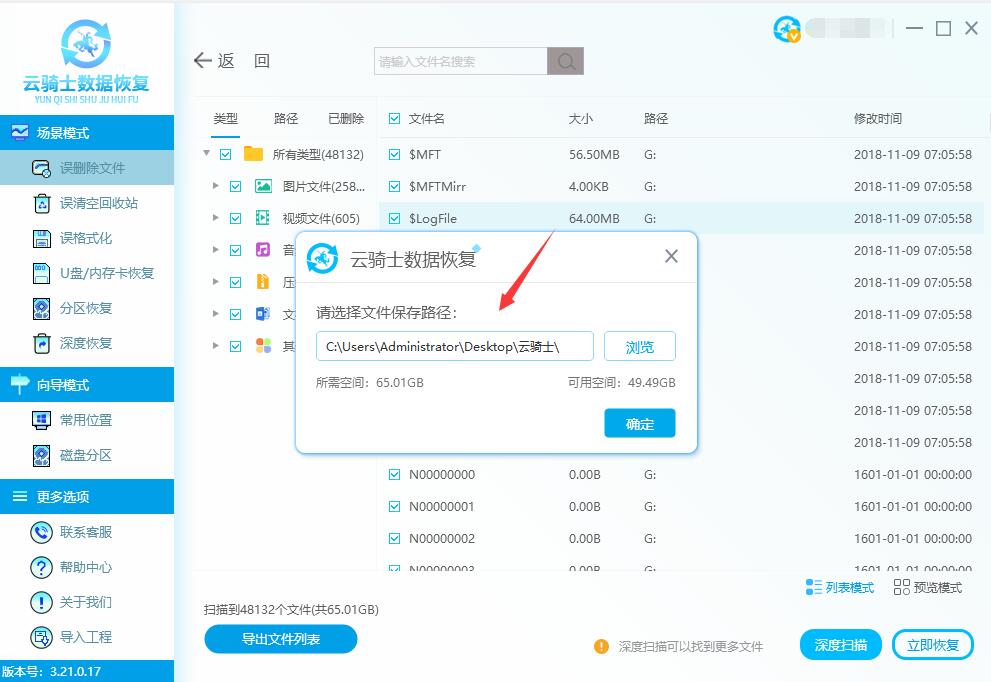This screenshot has width=991, height=682.
Task: Uncheck the $LogFile checkbox
Action: click(394, 219)
